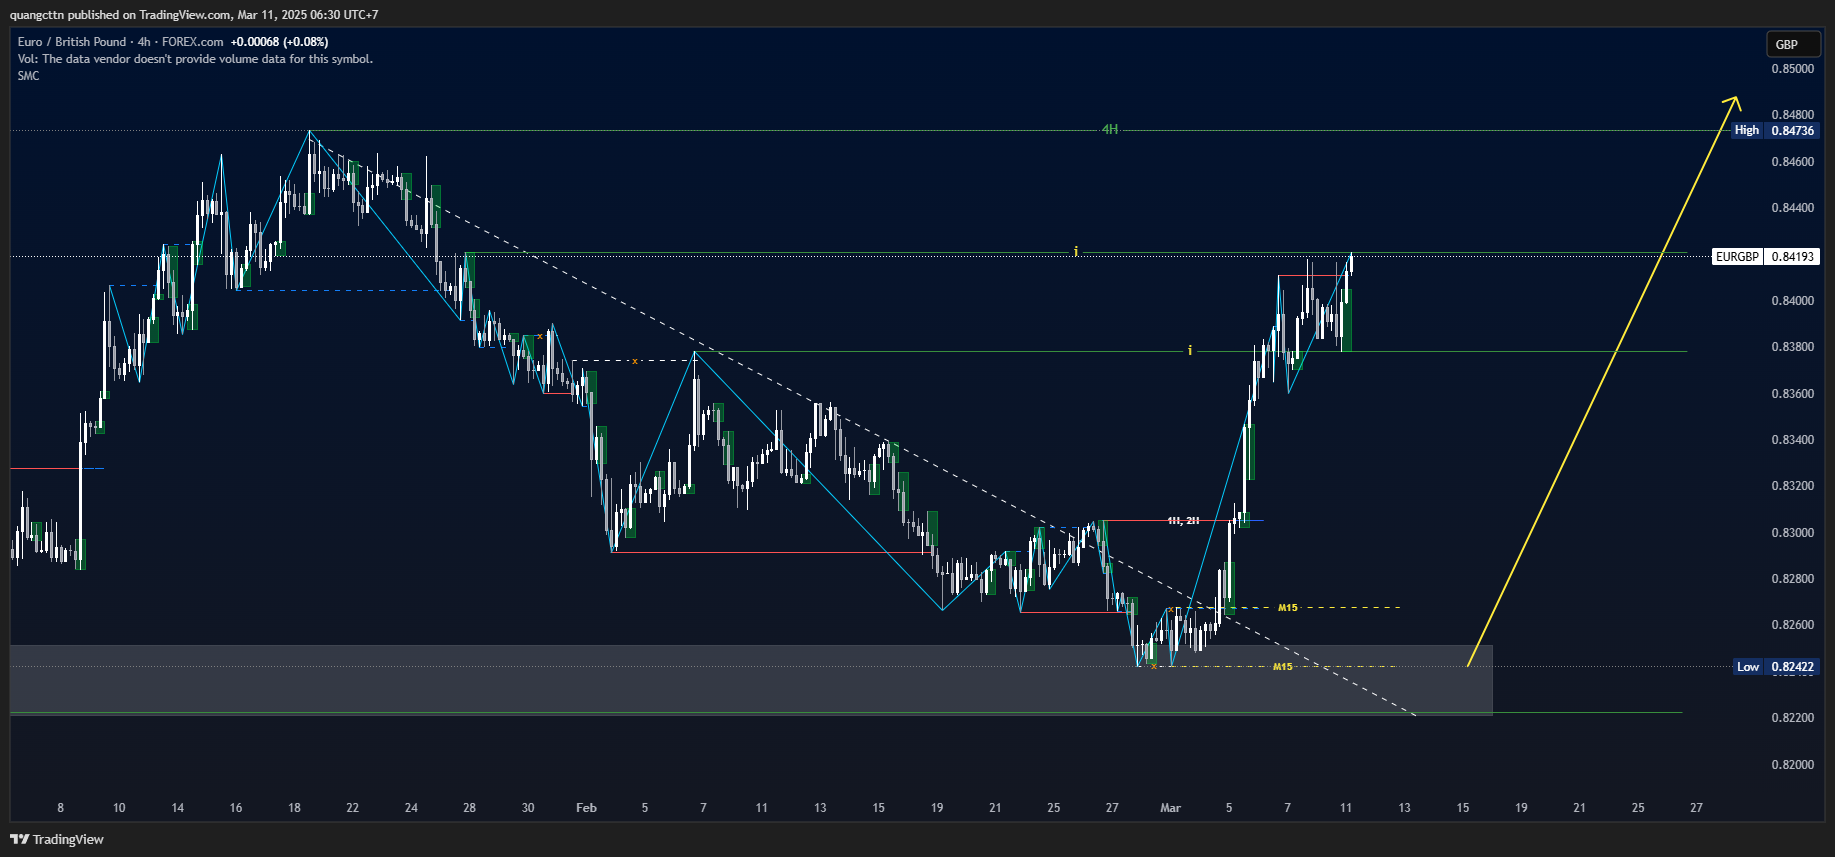Click the 0.83000 price axis value
The height and width of the screenshot is (857, 1835).
tap(1793, 533)
